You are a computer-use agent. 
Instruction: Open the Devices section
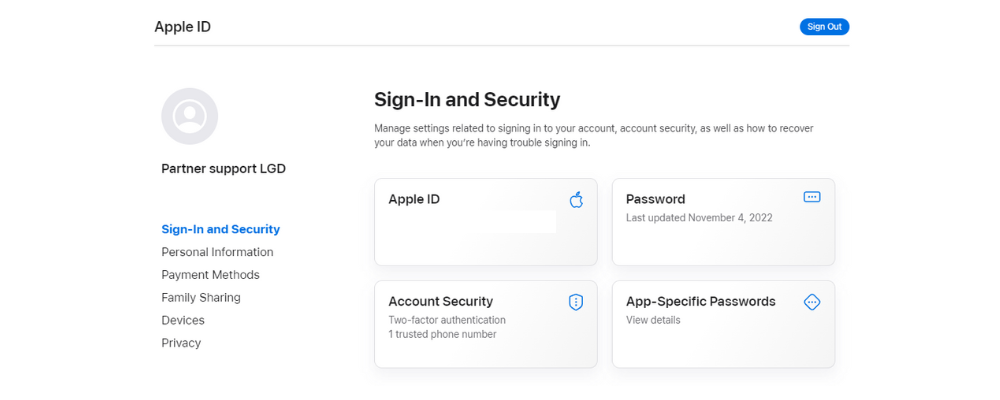pyautogui.click(x=183, y=320)
